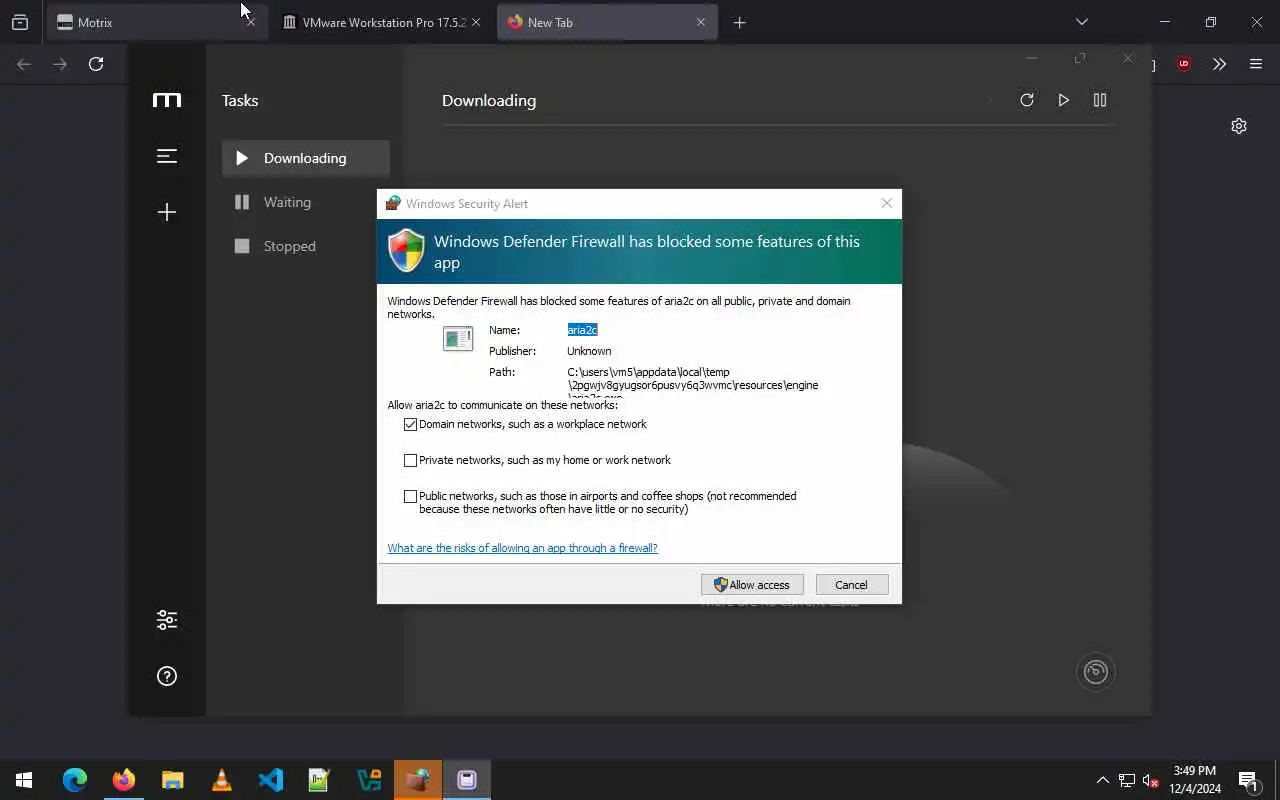Switch to VMware Workstation Pro tab

382,22
